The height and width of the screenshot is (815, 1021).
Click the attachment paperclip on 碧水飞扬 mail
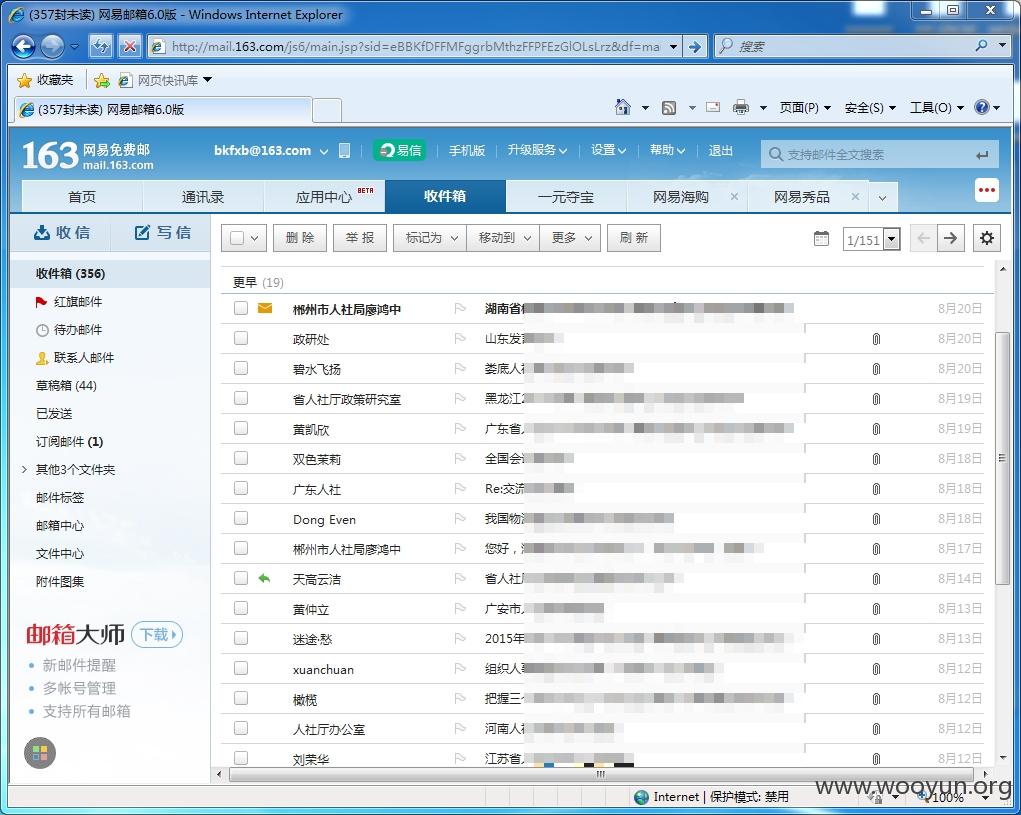pos(876,369)
